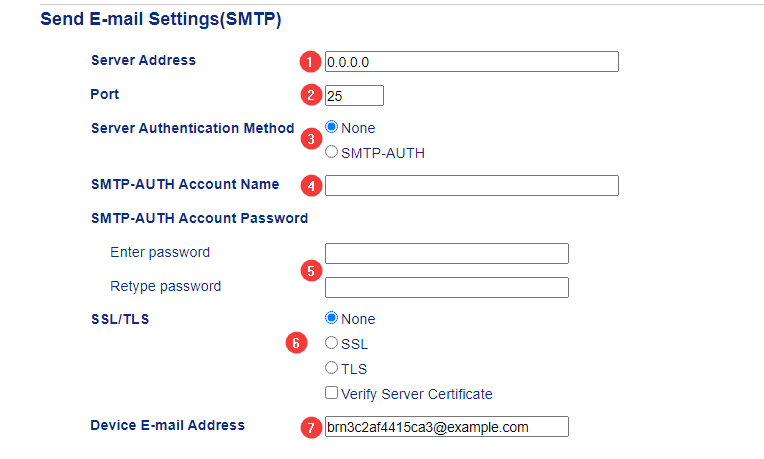Focus the Server Address field

click(472, 61)
